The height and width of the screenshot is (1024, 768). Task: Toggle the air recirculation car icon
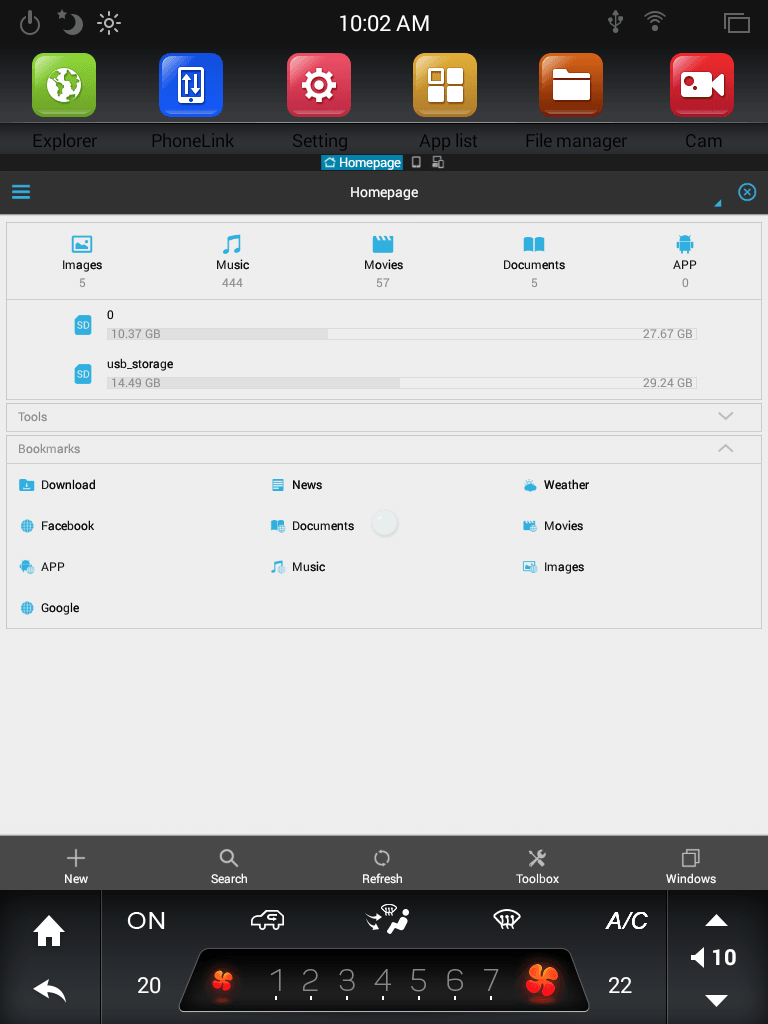[x=267, y=920]
